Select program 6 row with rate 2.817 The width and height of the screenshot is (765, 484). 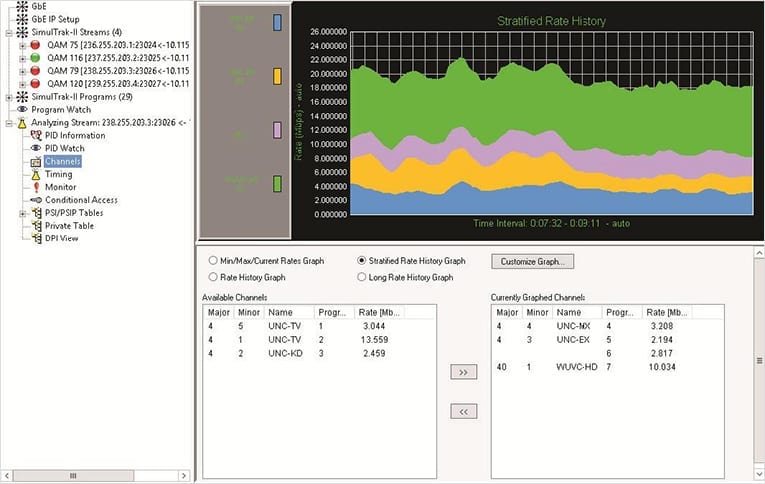pyautogui.click(x=607, y=353)
